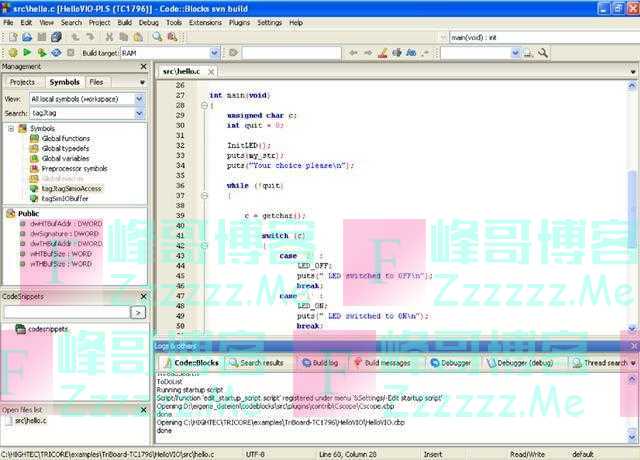Open the Build target dropdown
The width and height of the screenshot is (640, 460).
[214, 52]
